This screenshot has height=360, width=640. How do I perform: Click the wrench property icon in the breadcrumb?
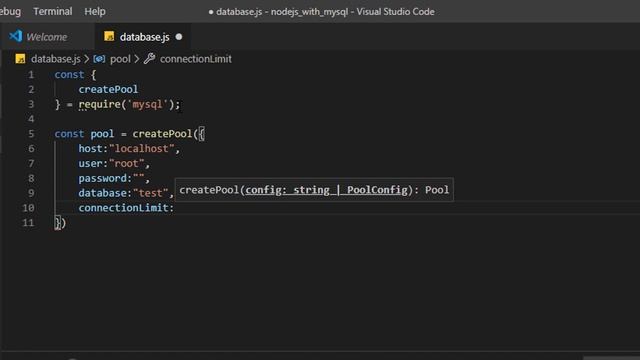(x=149, y=59)
